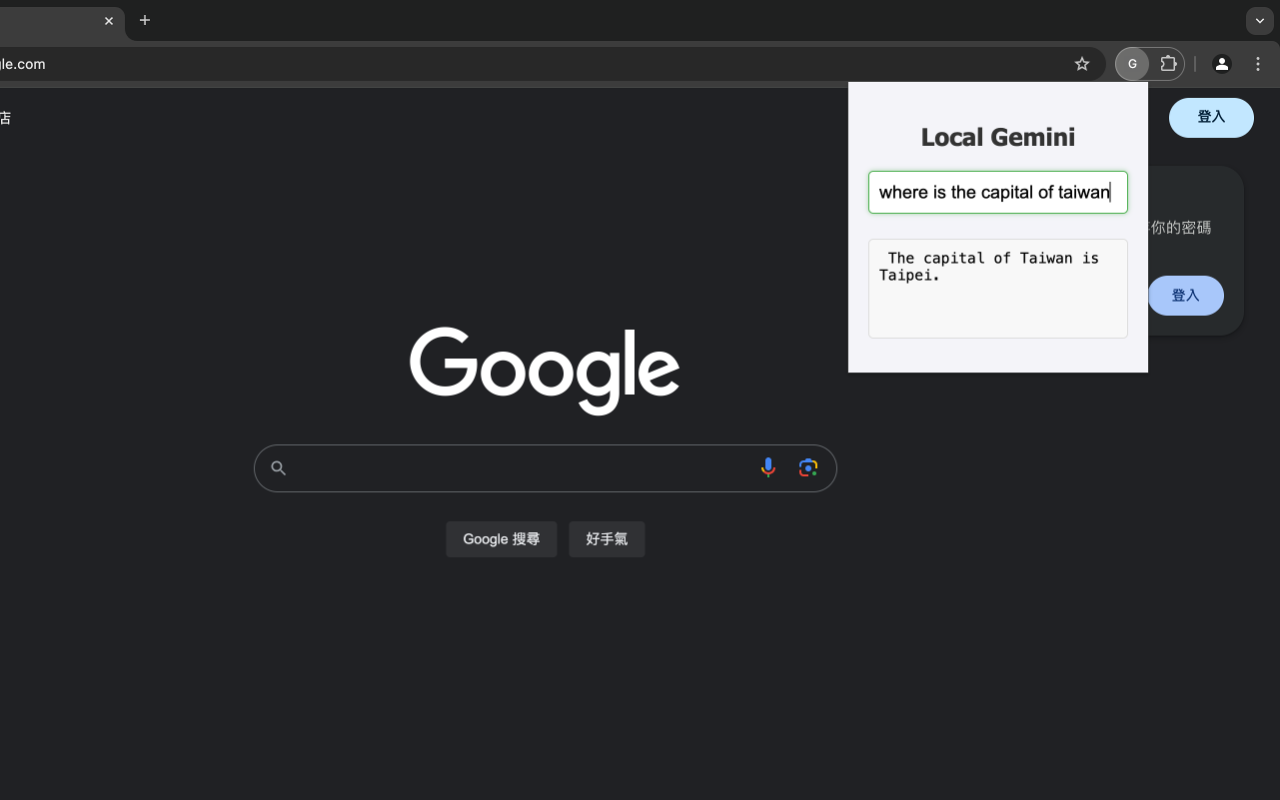Click 登入 on the password save prompt
1280x800 pixels.
[x=1185, y=295]
